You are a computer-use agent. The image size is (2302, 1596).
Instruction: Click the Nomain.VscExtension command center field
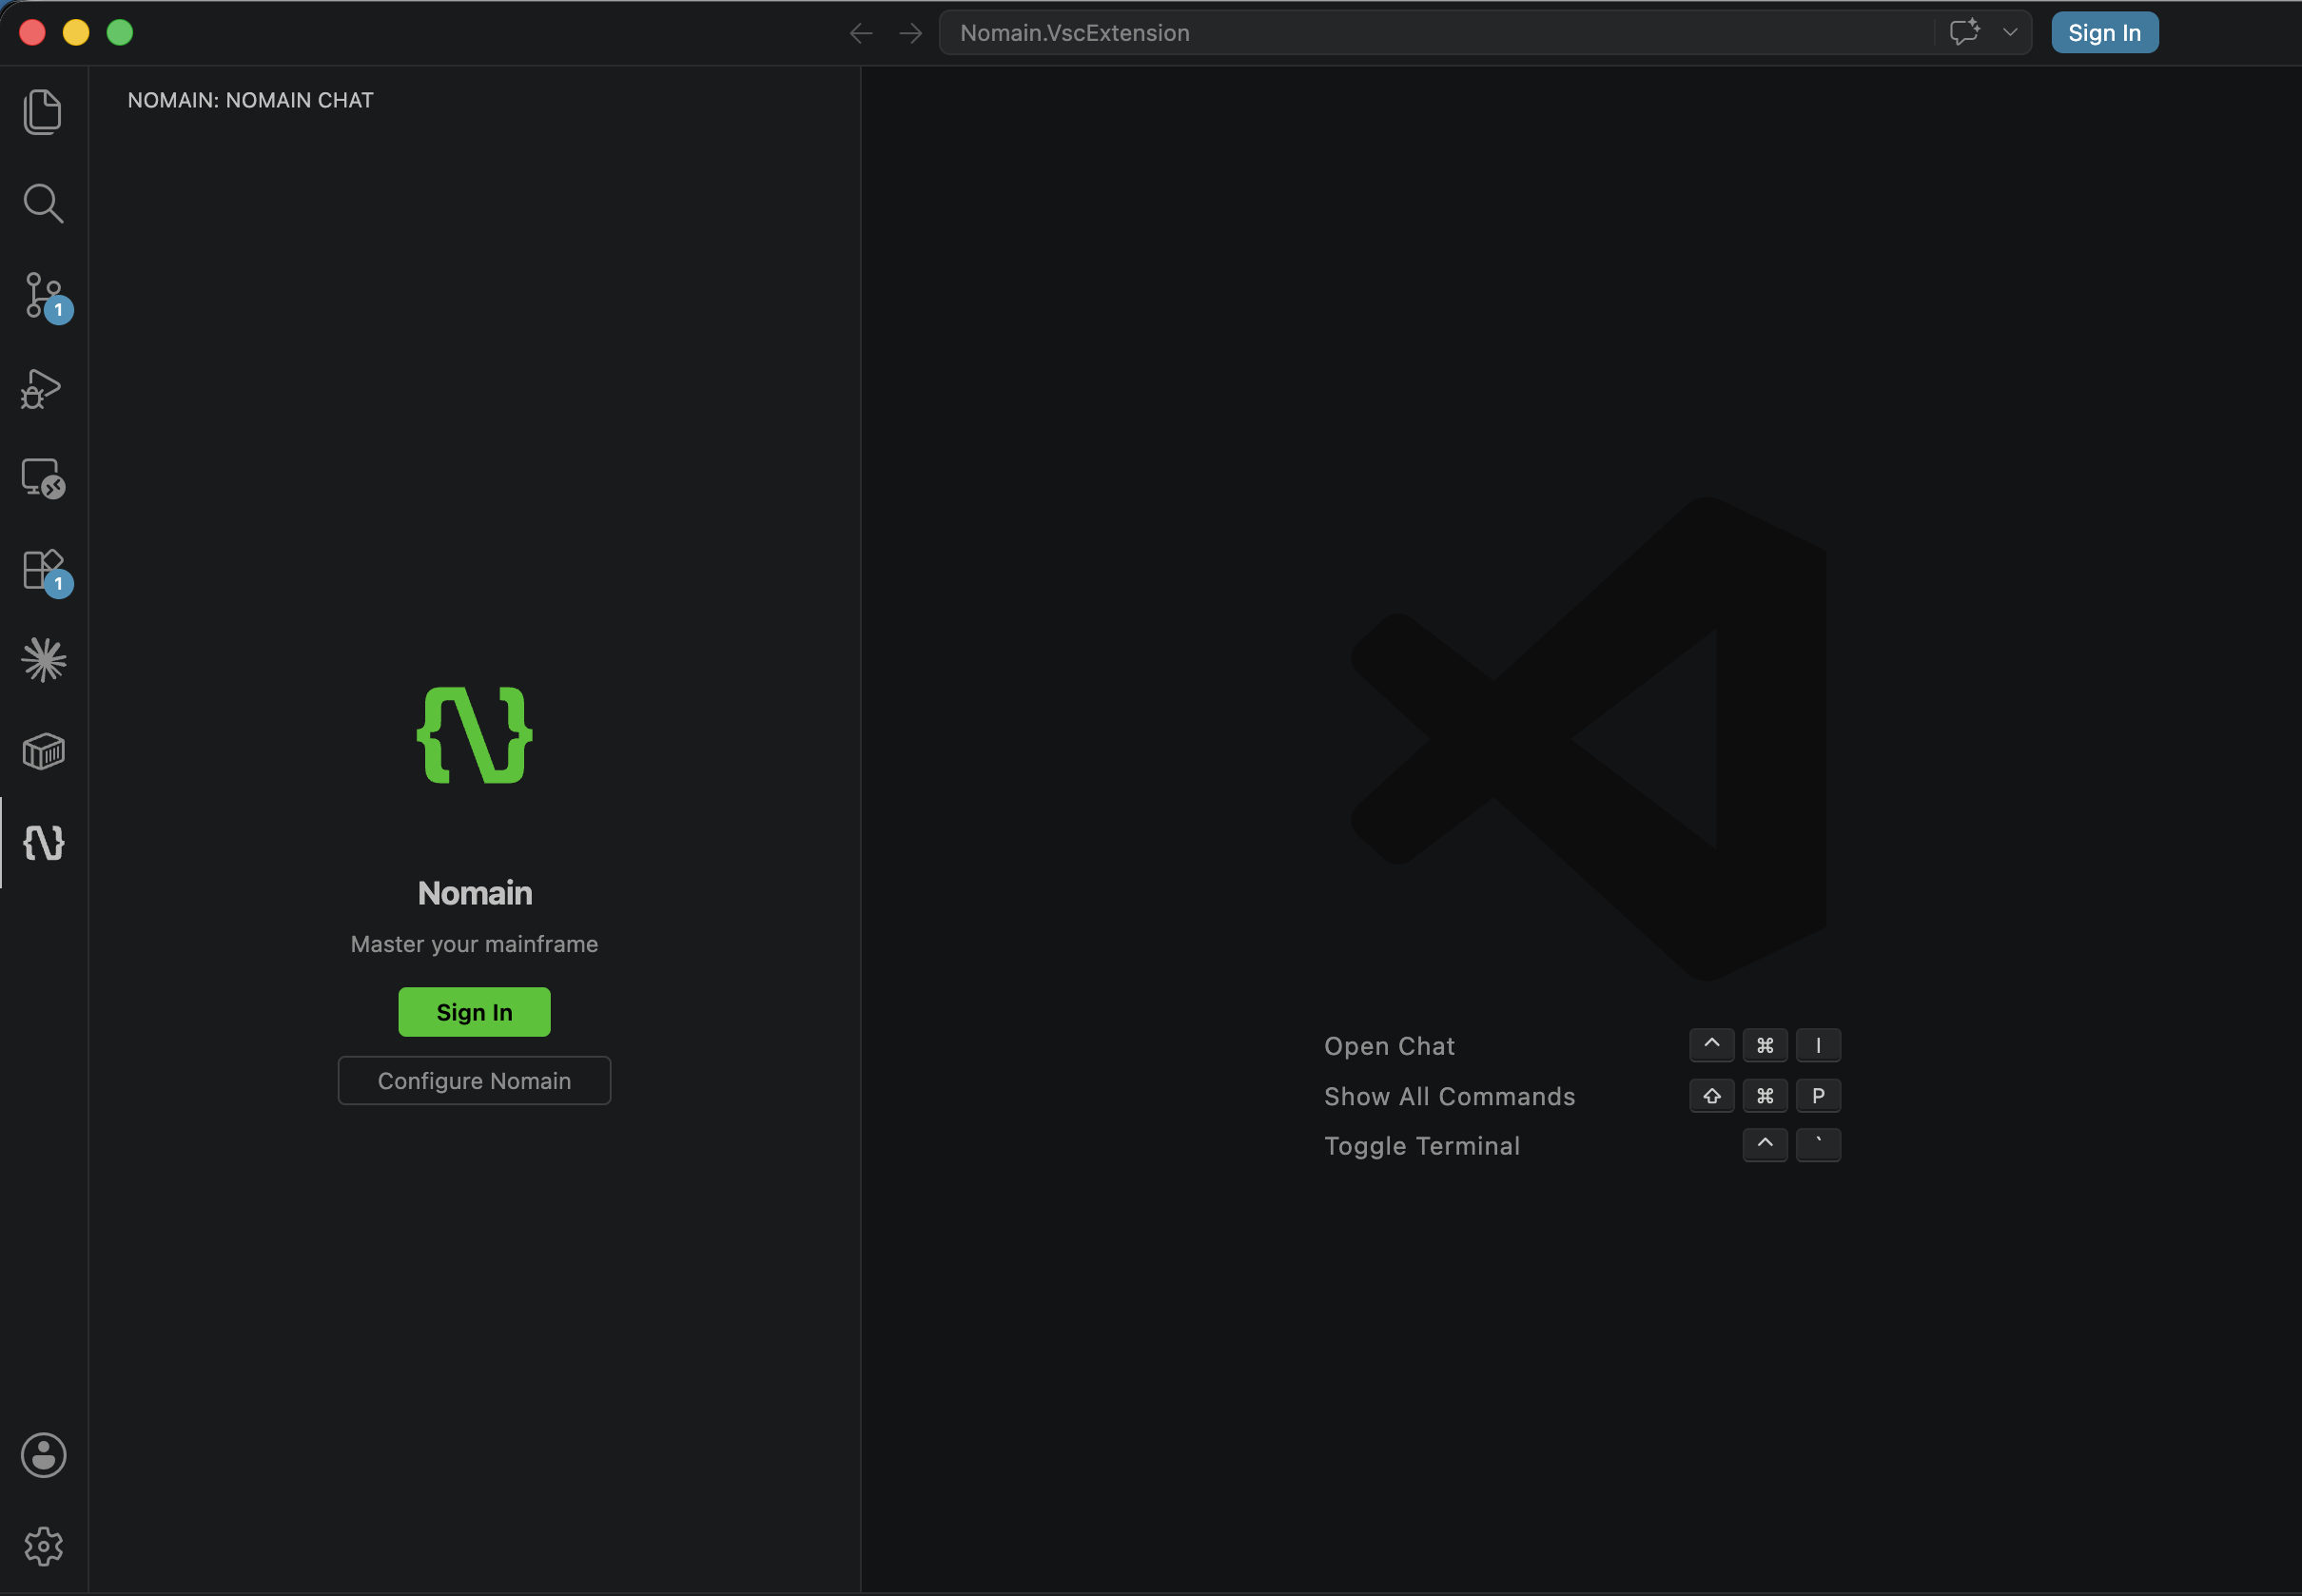tap(1436, 33)
